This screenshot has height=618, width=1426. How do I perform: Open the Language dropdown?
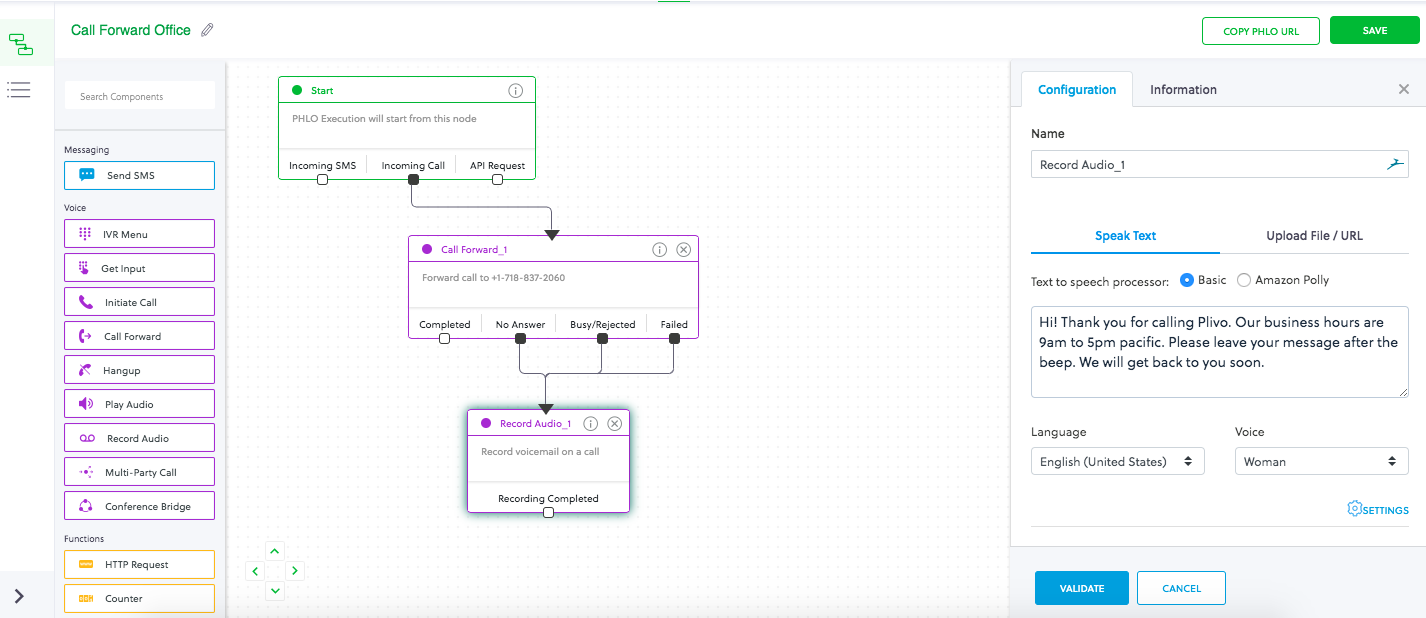click(x=1117, y=461)
